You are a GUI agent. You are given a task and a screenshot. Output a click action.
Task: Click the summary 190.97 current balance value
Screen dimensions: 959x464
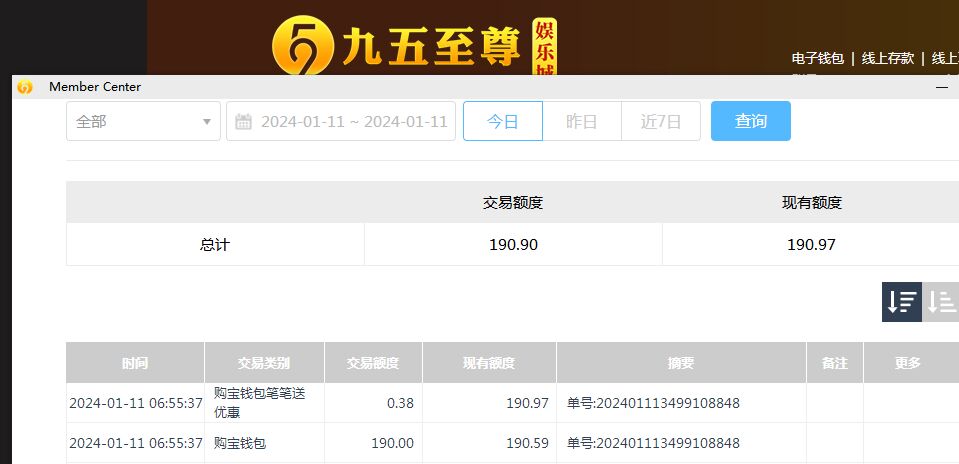point(811,245)
